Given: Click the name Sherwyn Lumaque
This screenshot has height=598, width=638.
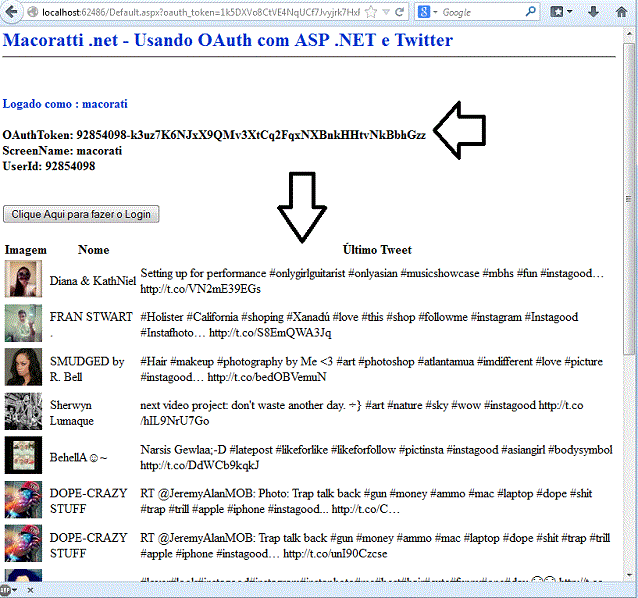Looking at the screenshot, I should click(72, 413).
